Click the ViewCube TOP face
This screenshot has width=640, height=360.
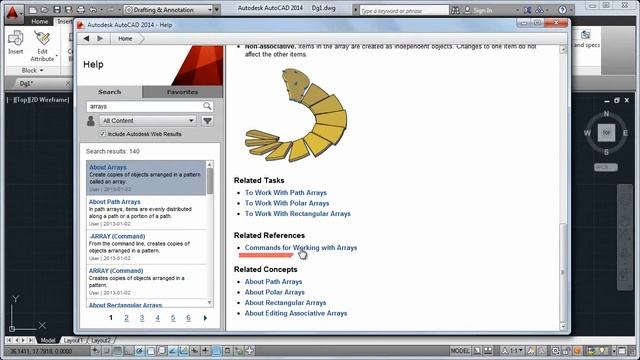[606, 133]
